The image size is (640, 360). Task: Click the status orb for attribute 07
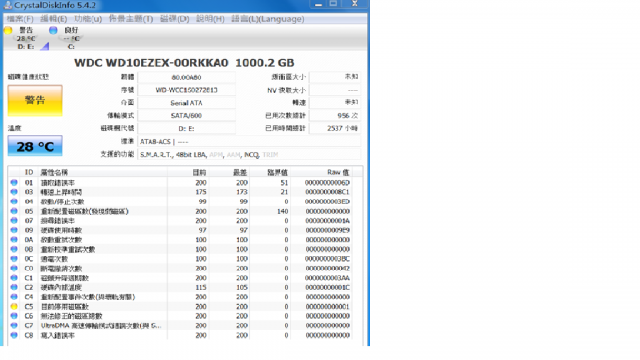(x=14, y=220)
